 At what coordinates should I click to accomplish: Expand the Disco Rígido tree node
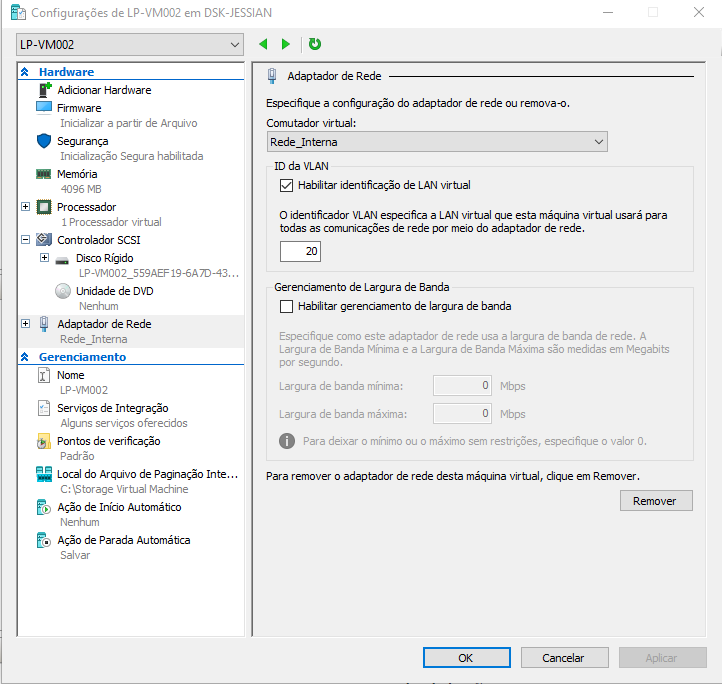[x=44, y=257]
